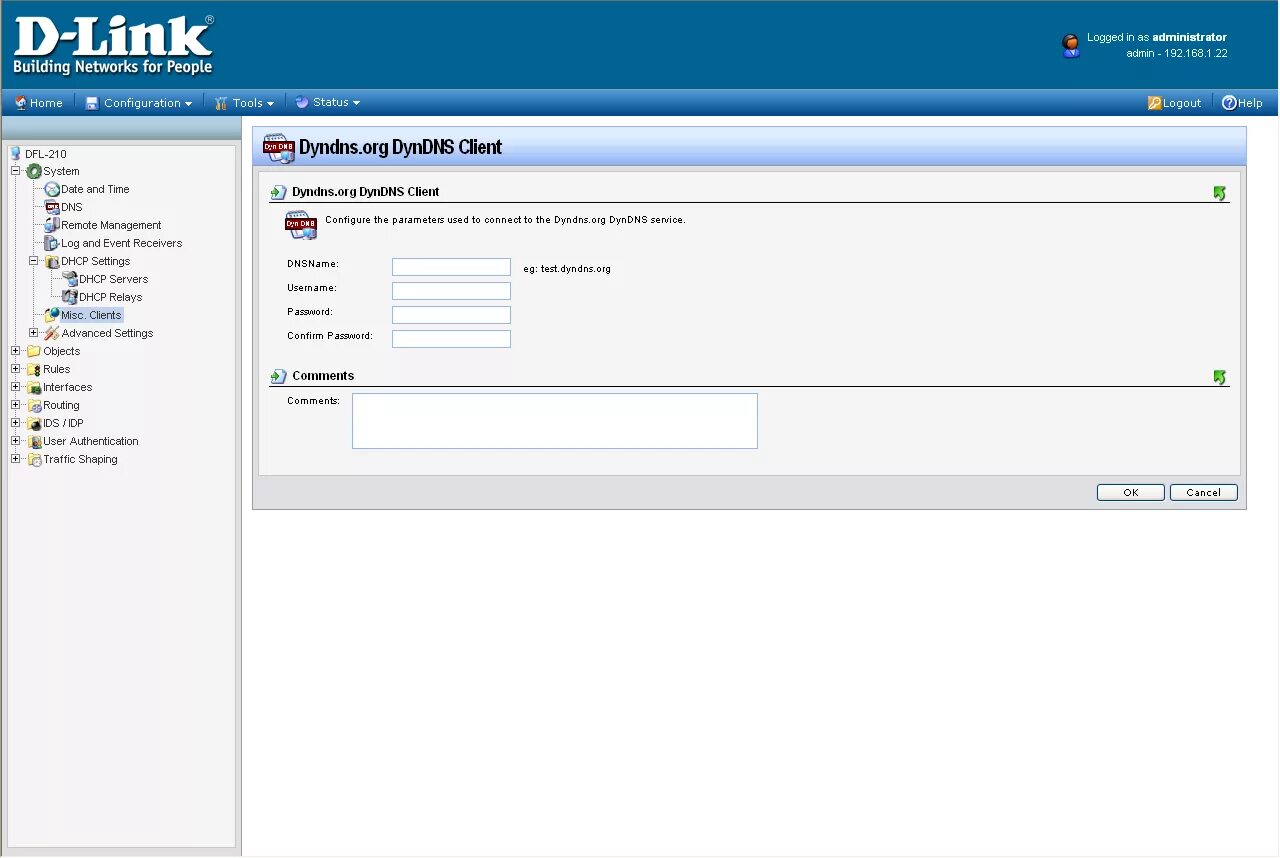Open the Home menu item
1280x858 pixels.
[38, 103]
